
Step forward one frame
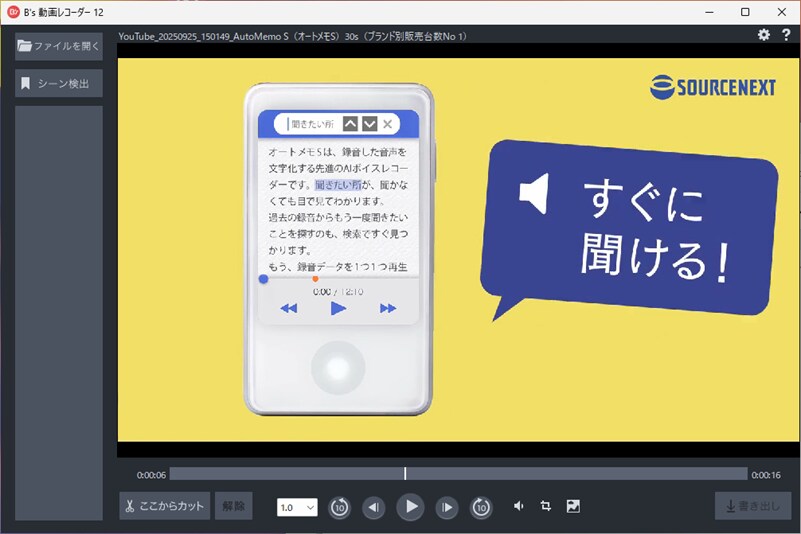click(447, 507)
